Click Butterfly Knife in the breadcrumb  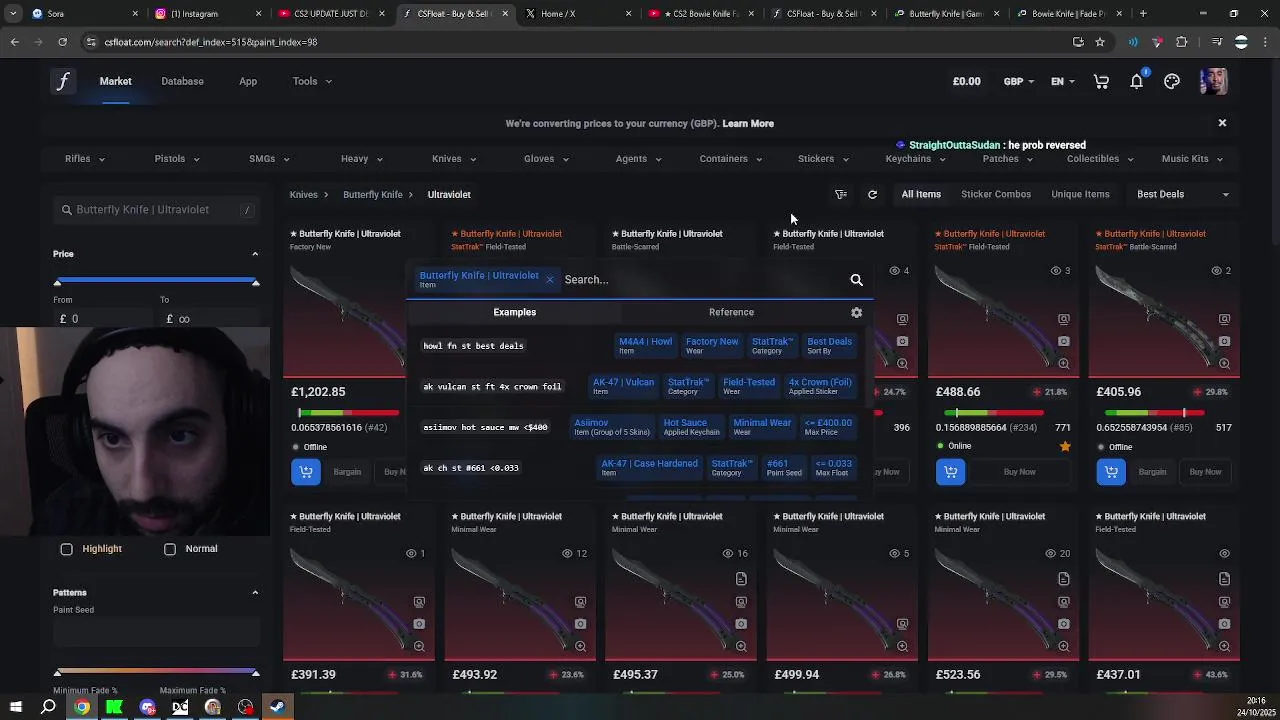[373, 195]
